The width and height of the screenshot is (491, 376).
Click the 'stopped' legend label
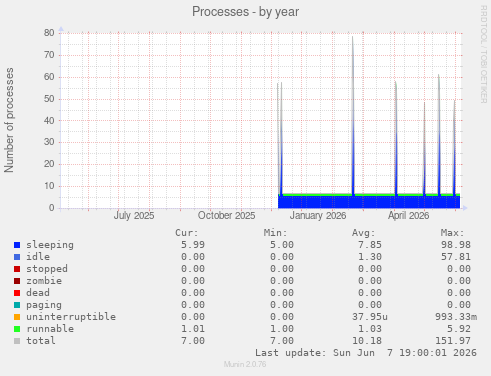(47, 269)
